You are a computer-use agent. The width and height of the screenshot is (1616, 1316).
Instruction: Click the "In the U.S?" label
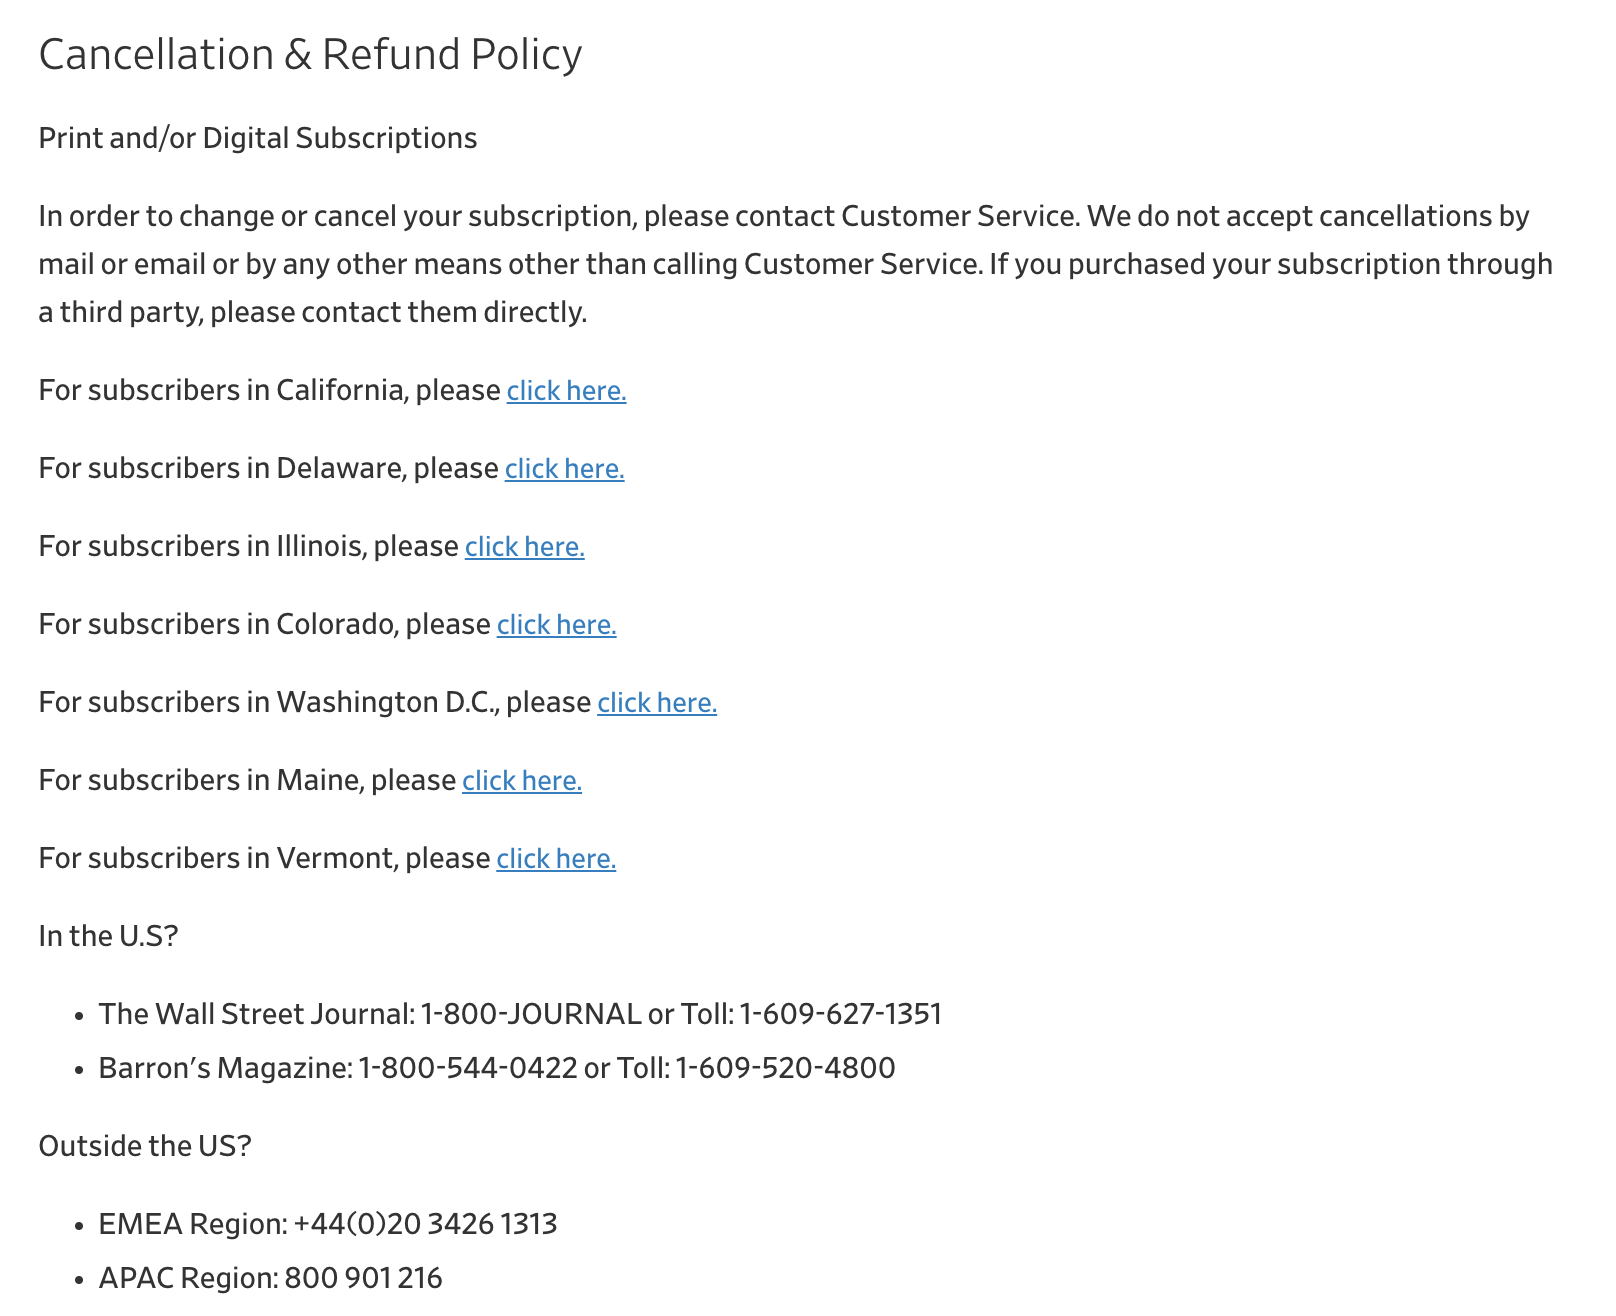pyautogui.click(x=108, y=936)
